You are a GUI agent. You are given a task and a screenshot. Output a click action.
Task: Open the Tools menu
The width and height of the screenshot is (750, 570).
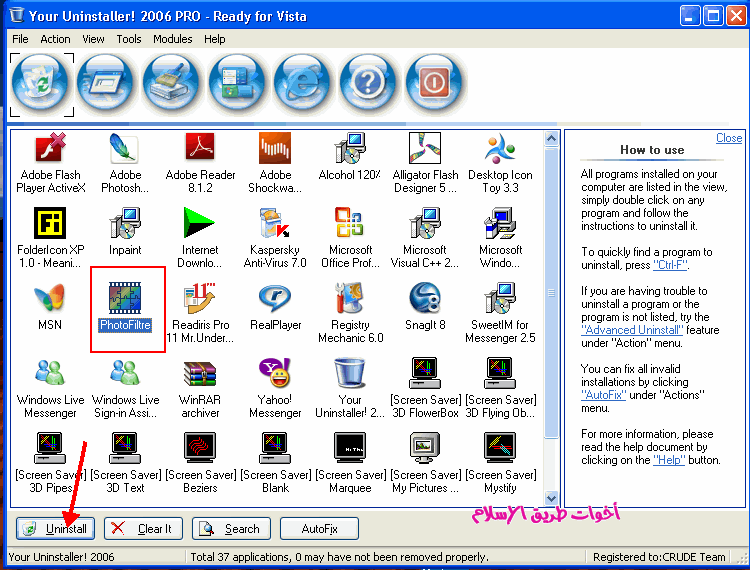[129, 39]
